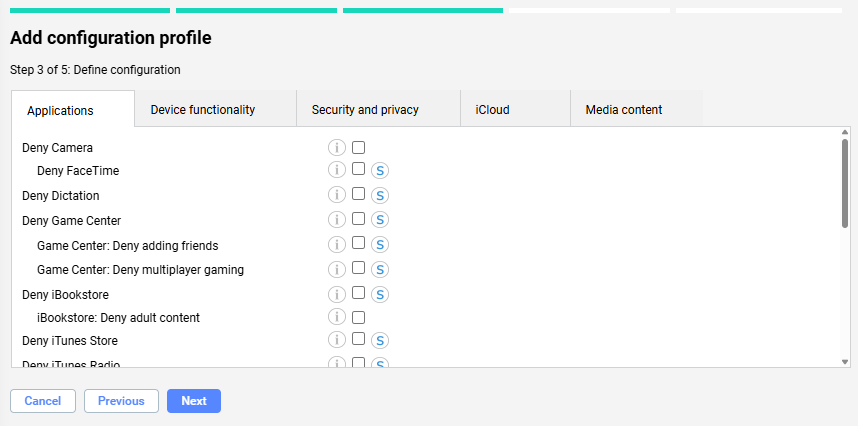Check iBookstore: Deny adult content box

coord(359,318)
